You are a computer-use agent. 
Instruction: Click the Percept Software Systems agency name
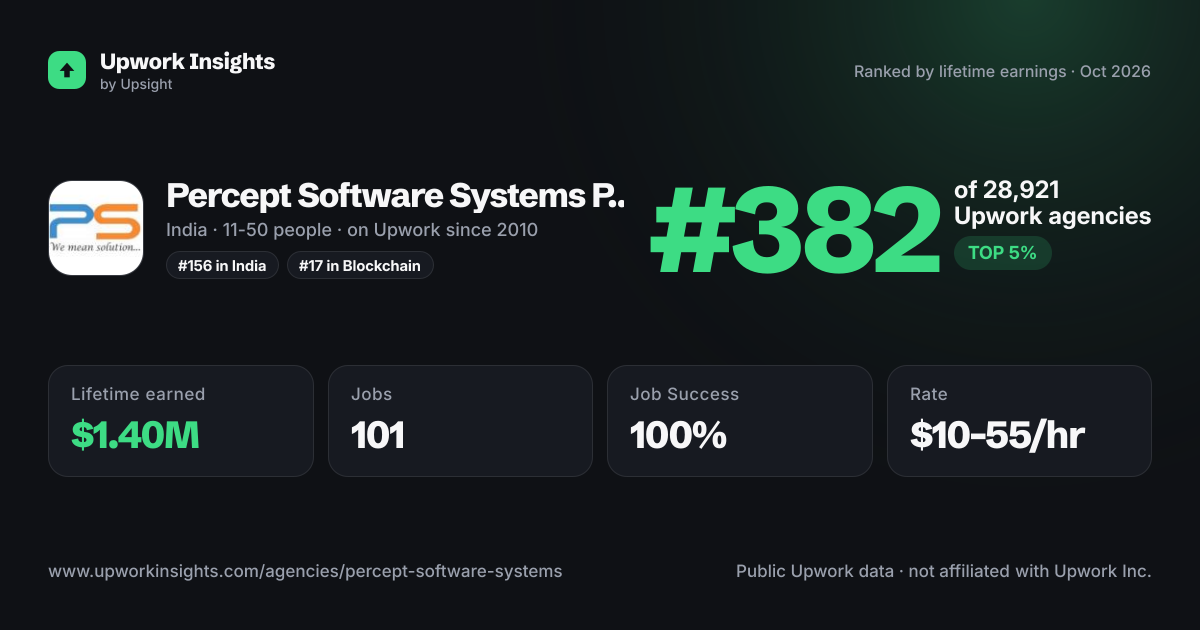(x=395, y=196)
